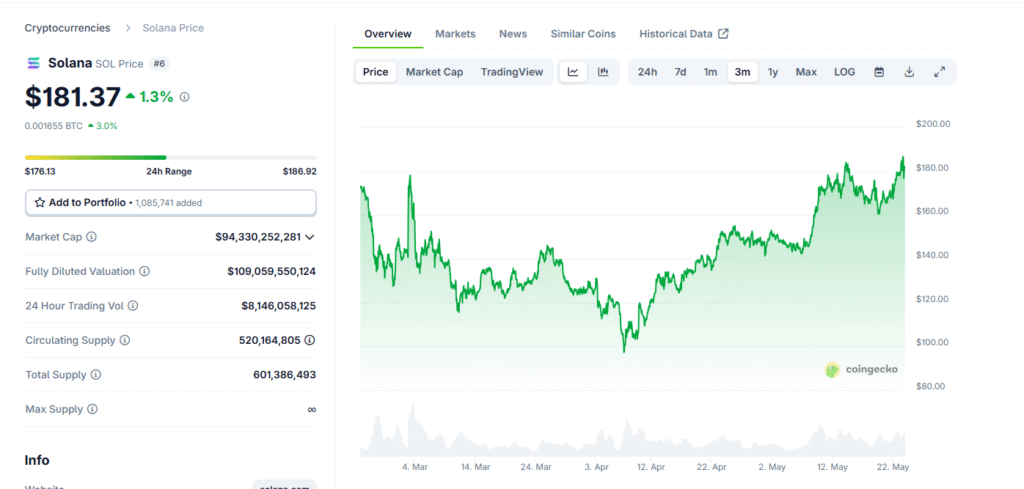The width and height of the screenshot is (1024, 489).
Task: Click info icon after 520,164,805 value
Action: pyautogui.click(x=310, y=340)
